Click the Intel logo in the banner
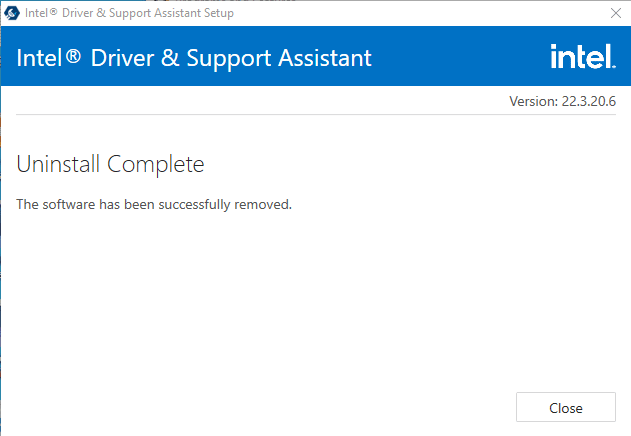 point(583,56)
